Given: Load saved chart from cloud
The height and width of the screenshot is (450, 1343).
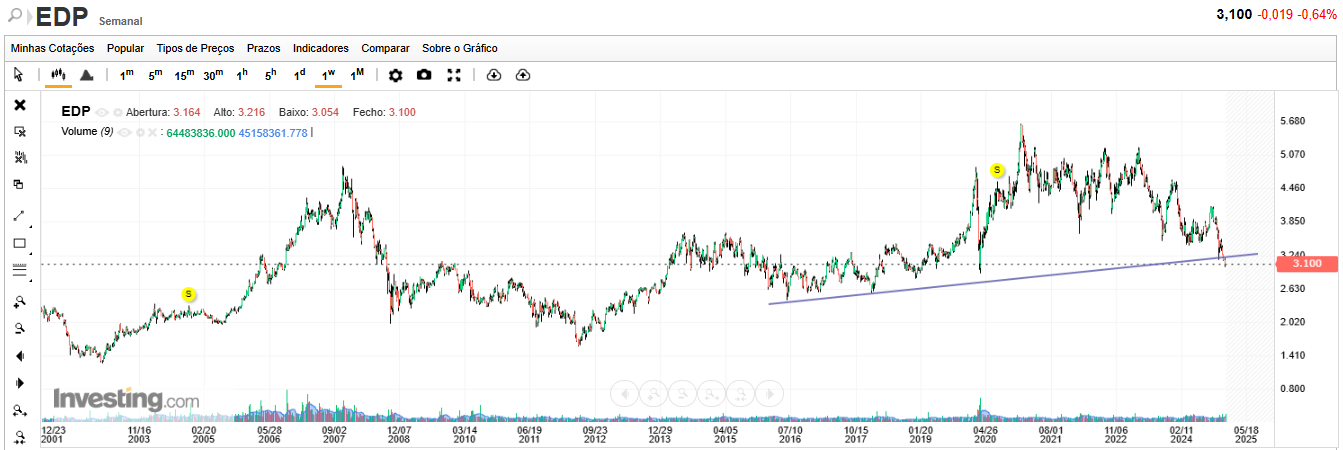Looking at the screenshot, I should [x=493, y=75].
